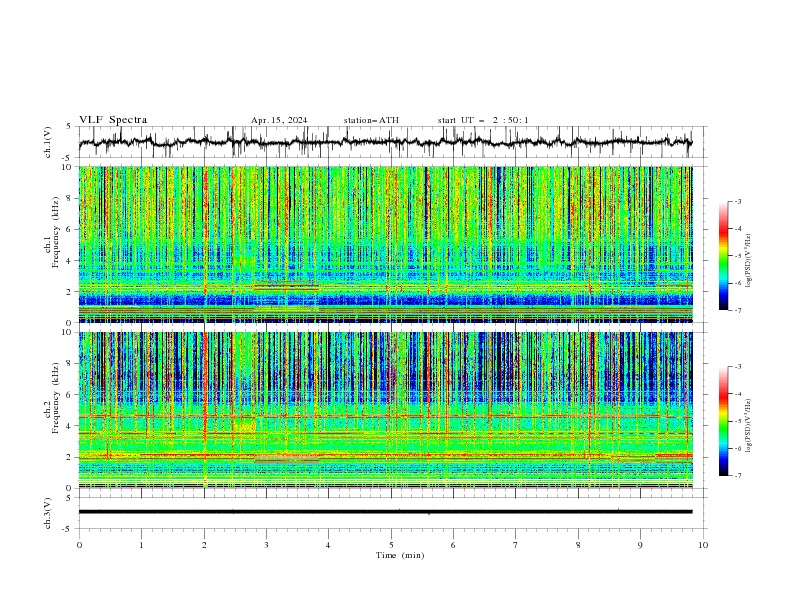Click the 'ch.1(V)' waveform axis label

click(x=48, y=142)
